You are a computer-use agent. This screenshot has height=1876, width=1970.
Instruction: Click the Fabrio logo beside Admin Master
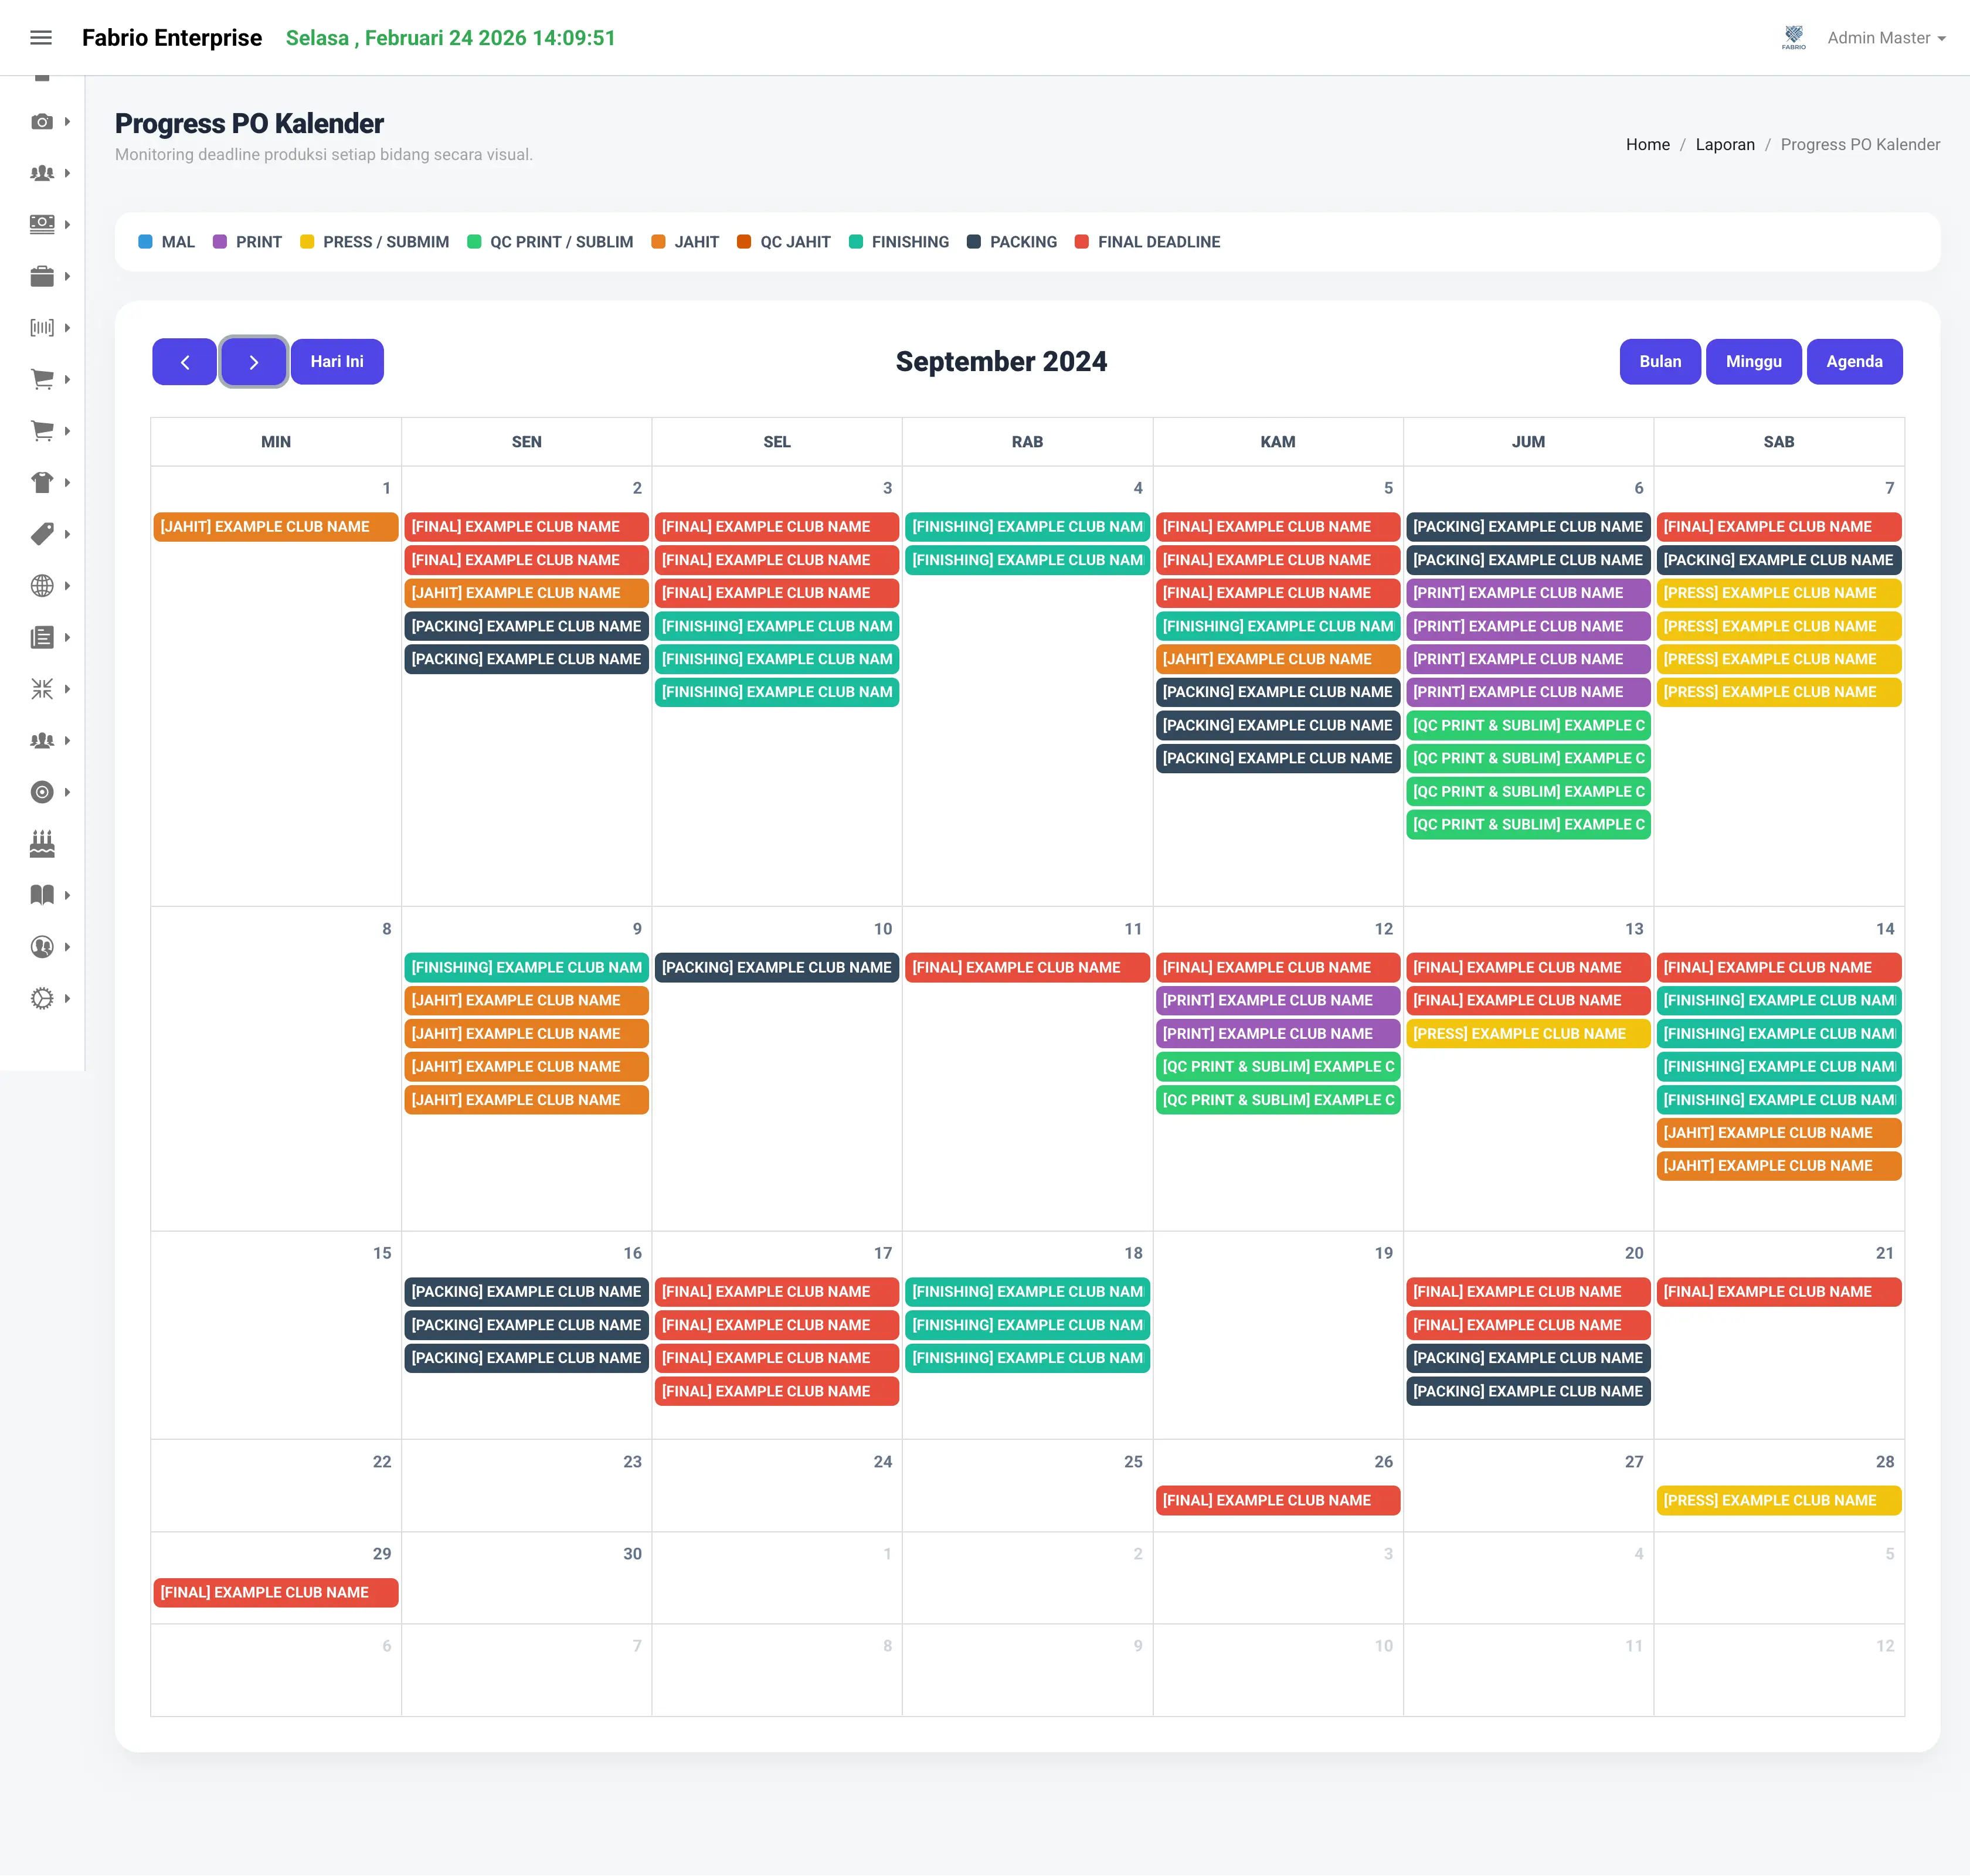pos(1794,38)
